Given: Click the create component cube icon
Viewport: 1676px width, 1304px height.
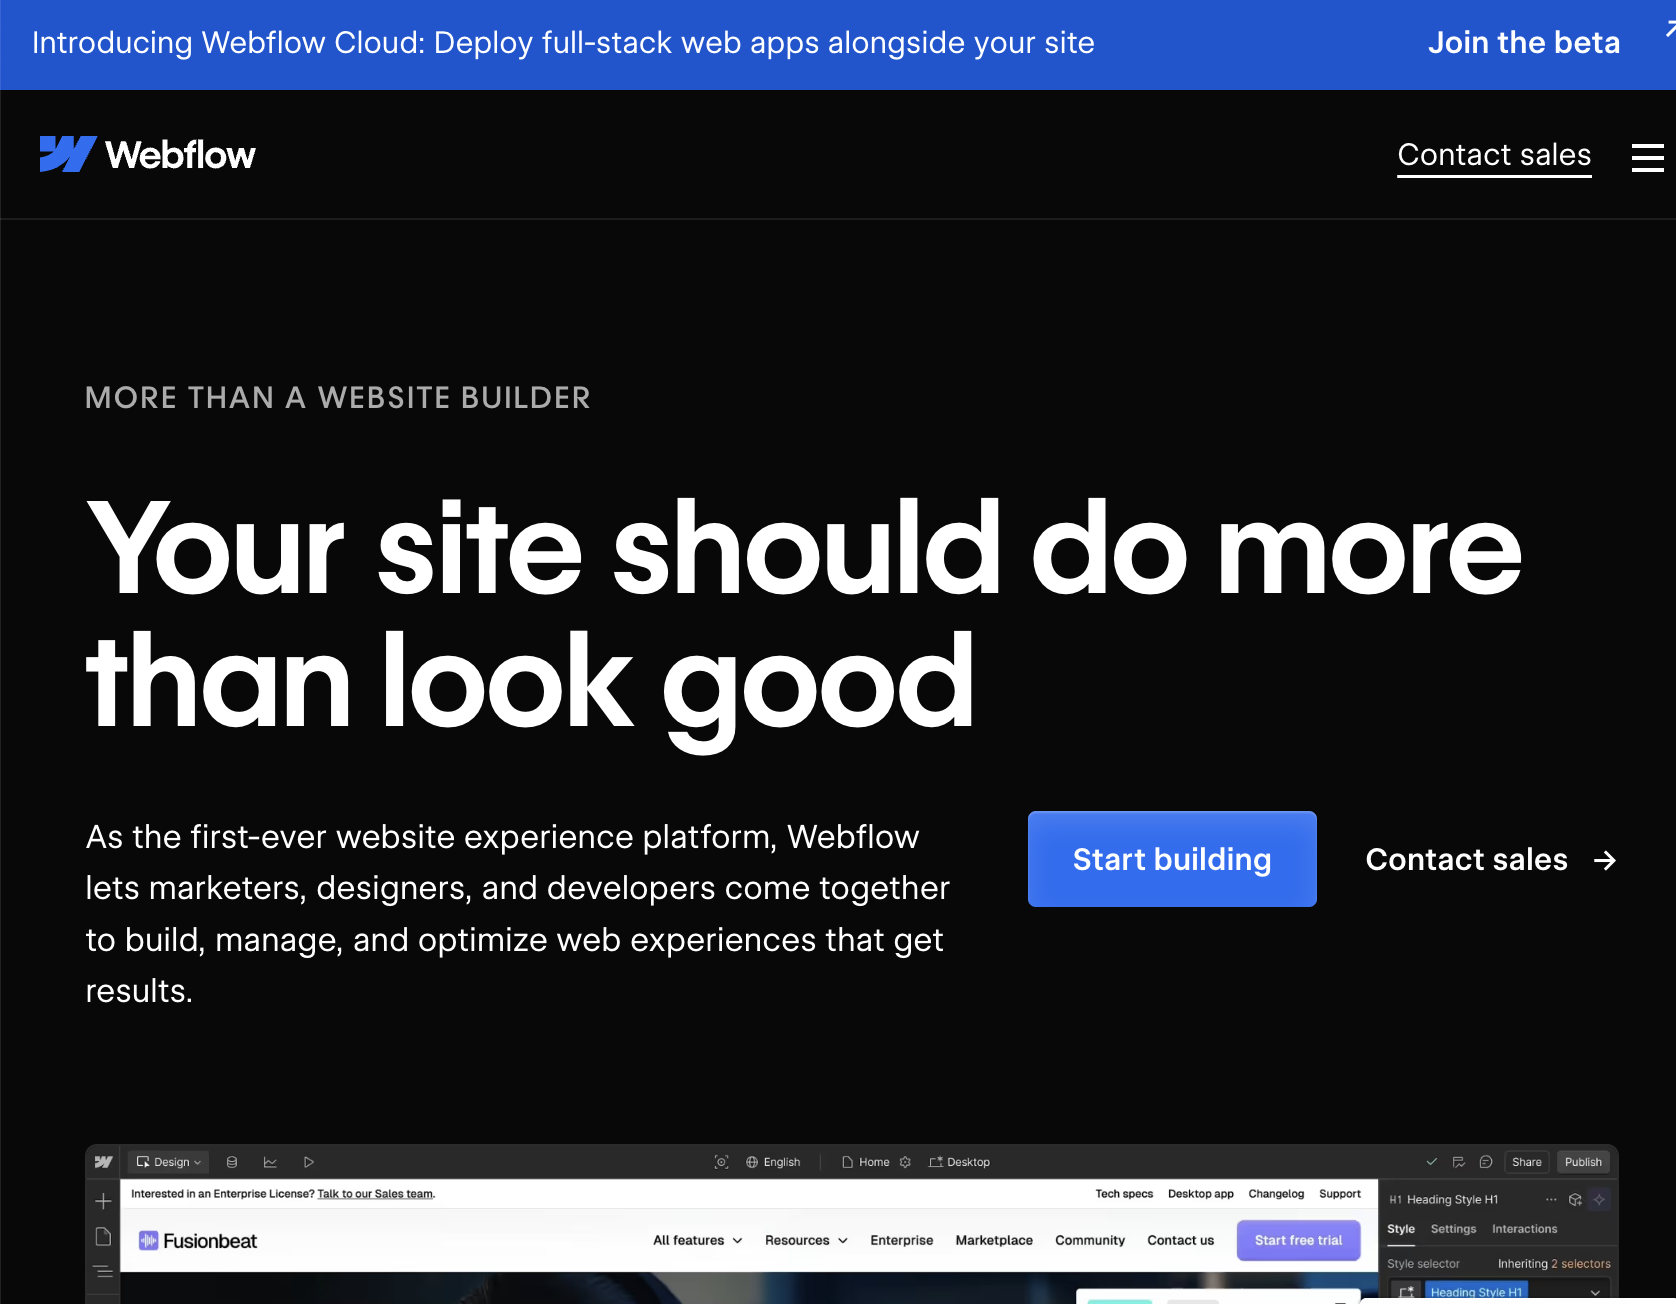Looking at the screenshot, I should pos(1575,1199).
